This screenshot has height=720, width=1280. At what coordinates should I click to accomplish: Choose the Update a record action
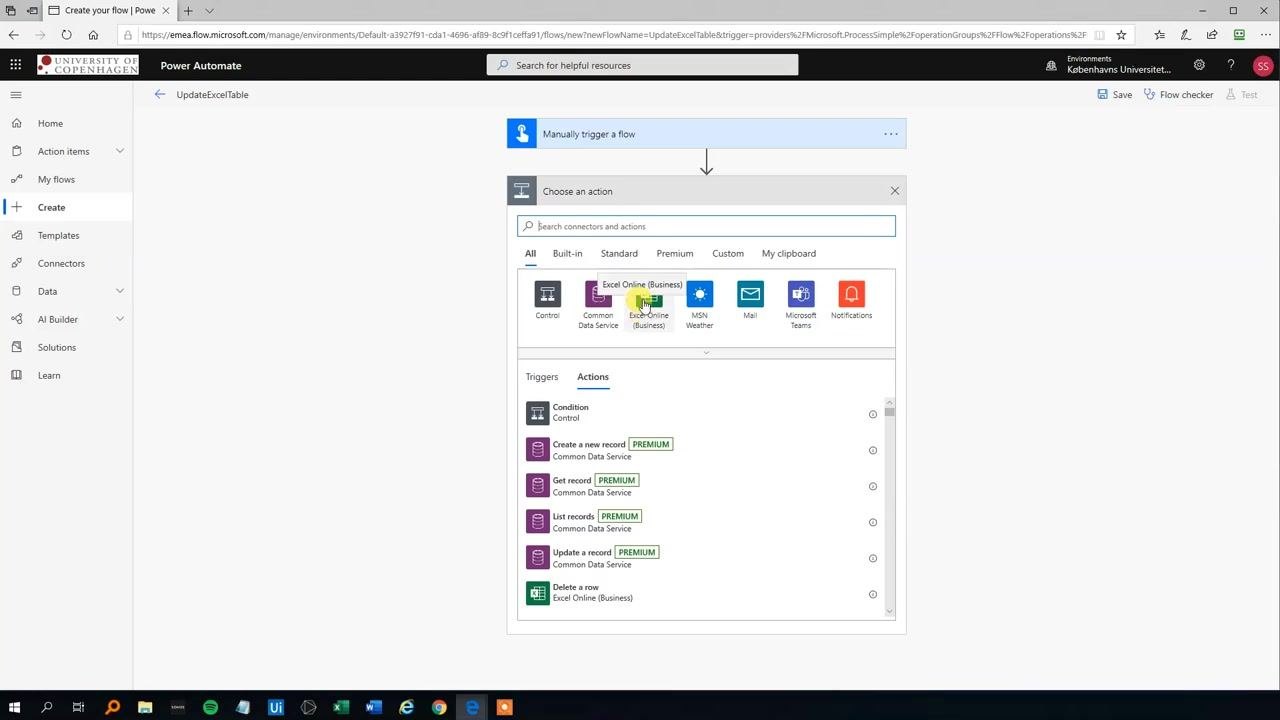click(x=700, y=558)
